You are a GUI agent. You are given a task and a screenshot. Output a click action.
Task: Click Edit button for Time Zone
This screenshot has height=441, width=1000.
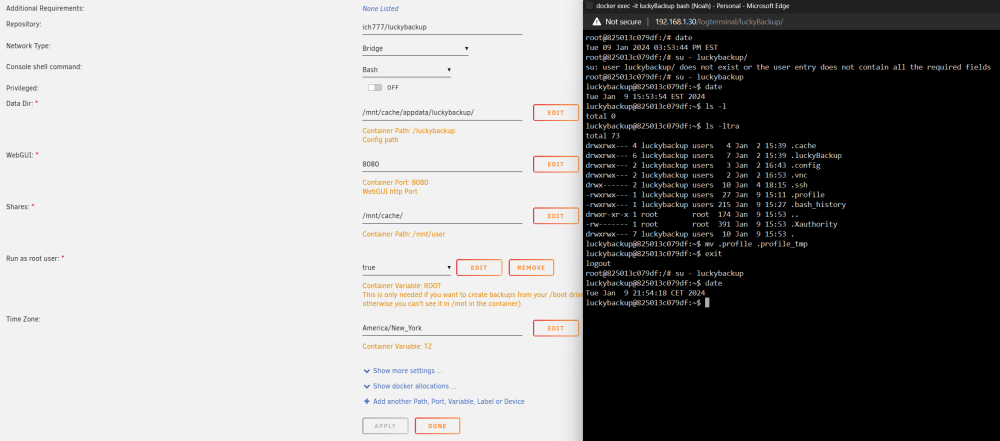click(x=555, y=328)
